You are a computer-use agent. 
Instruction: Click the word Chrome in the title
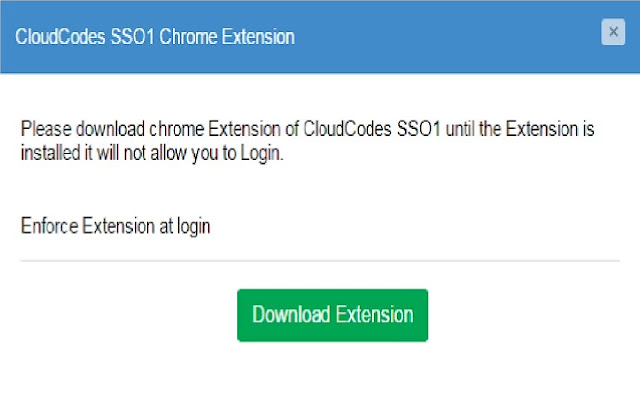point(195,37)
